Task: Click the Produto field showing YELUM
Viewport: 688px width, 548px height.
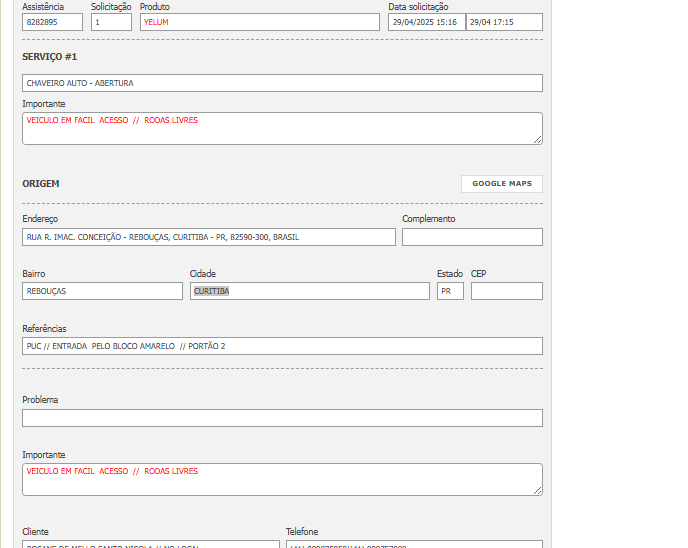Action: (260, 22)
